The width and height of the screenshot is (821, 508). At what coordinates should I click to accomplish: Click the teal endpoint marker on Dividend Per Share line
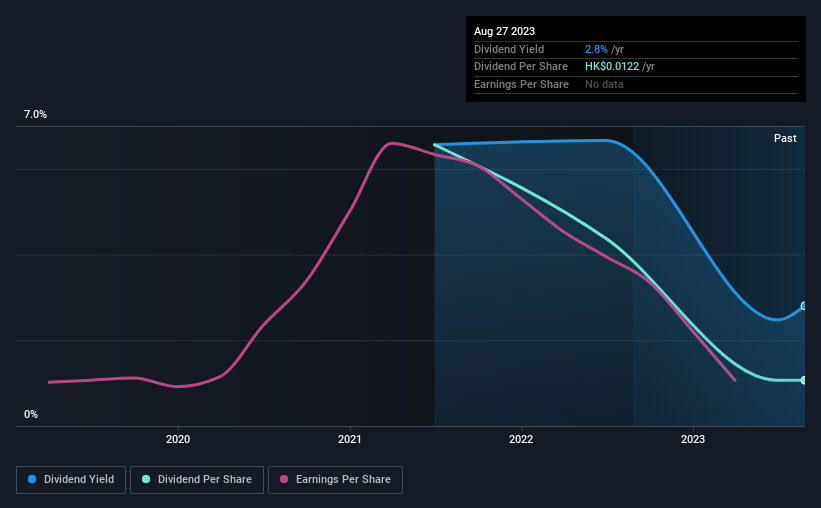pos(804,380)
